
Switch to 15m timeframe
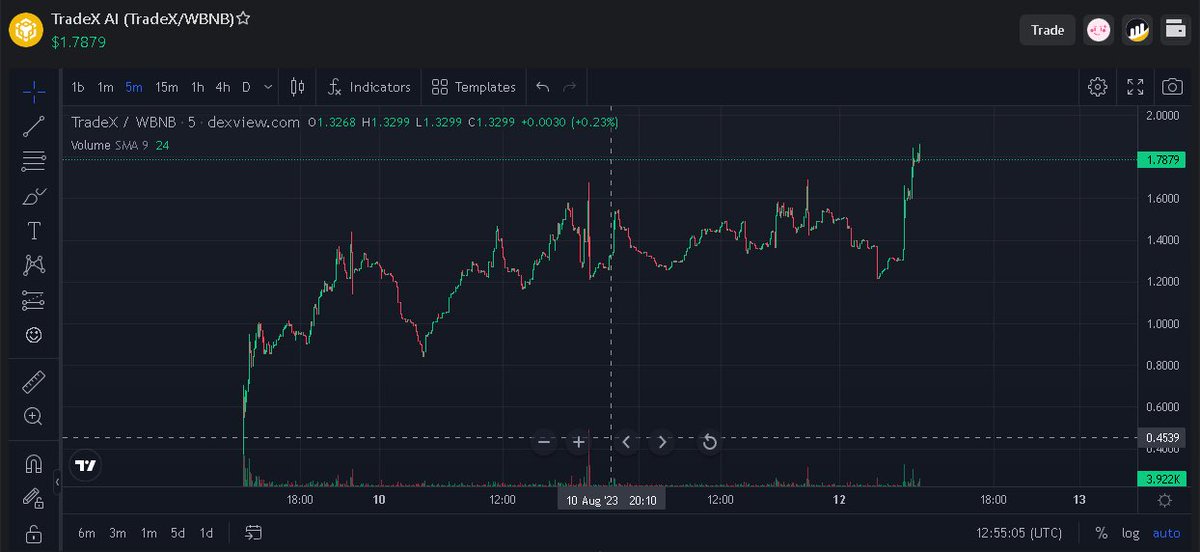tap(167, 87)
